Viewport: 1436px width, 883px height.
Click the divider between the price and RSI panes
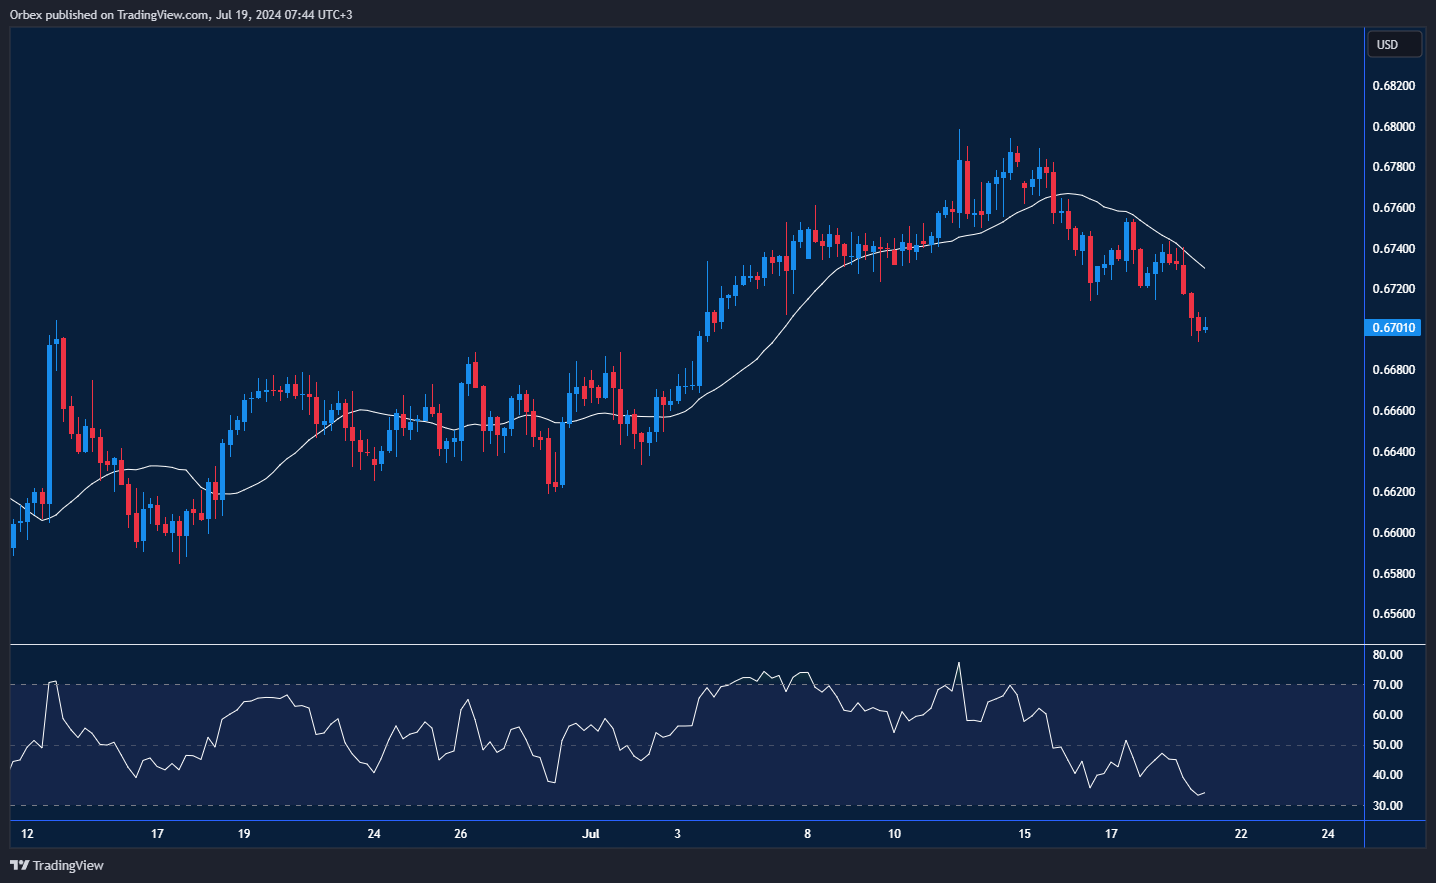click(687, 645)
